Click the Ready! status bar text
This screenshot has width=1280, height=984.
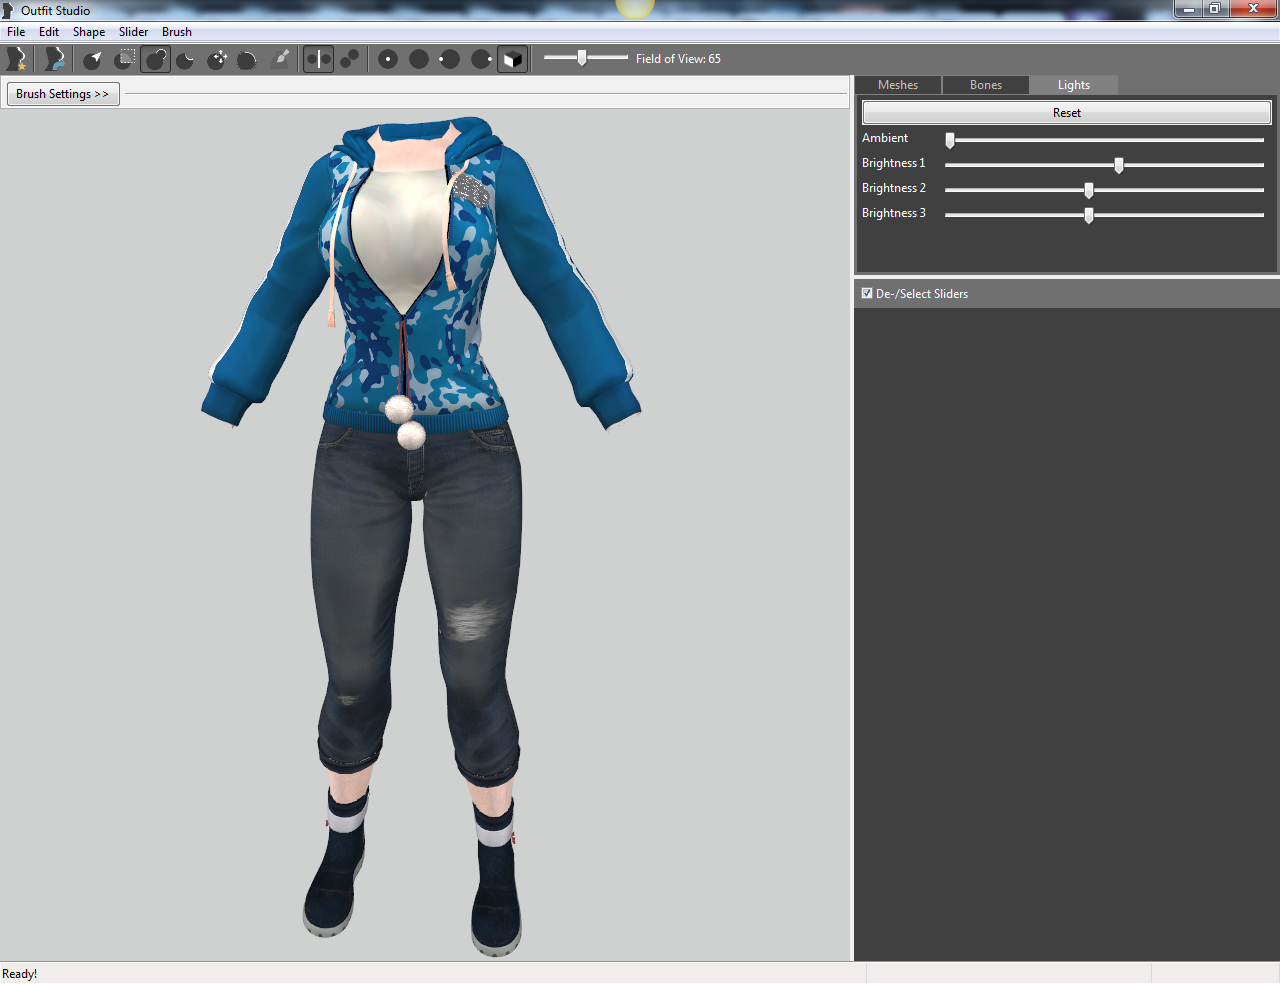coord(20,974)
